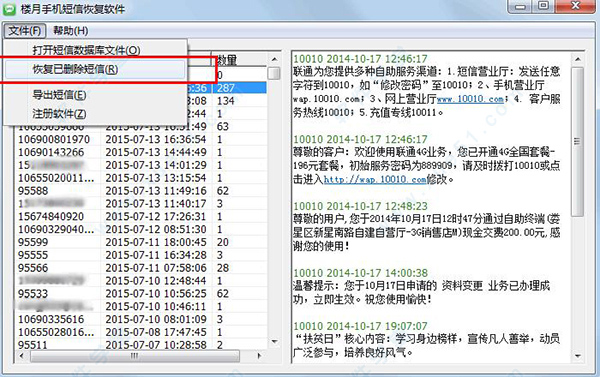Click the date 2015-07-13 13:15:54
The image size is (600, 377).
156,178
